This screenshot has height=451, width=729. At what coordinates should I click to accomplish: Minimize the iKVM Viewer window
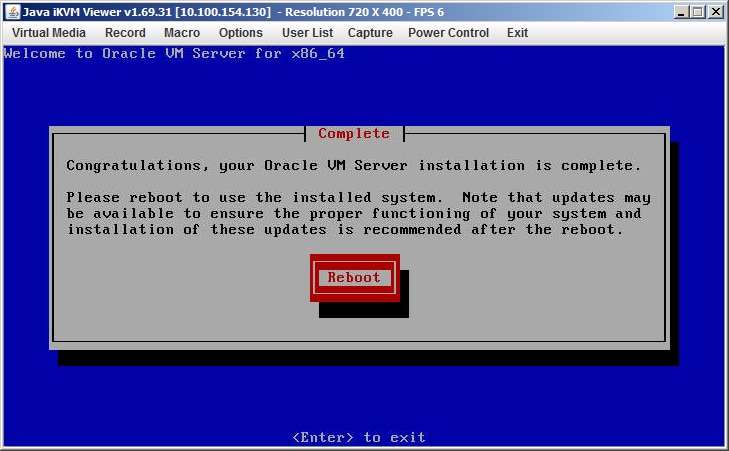[681, 12]
